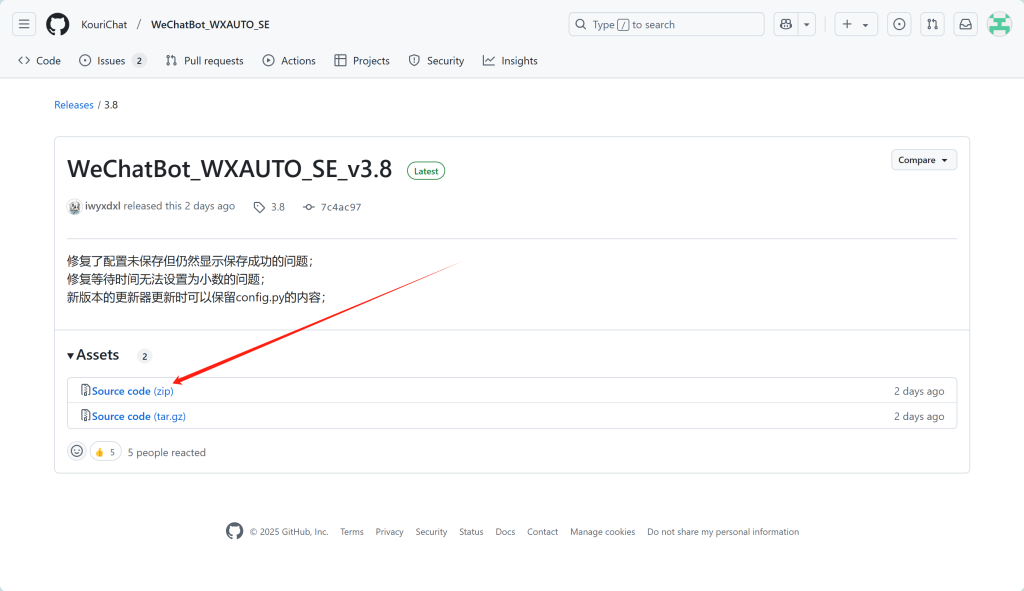Click the Issues count badge 2
Viewport: 1024px width, 591px height.
pyautogui.click(x=138, y=61)
